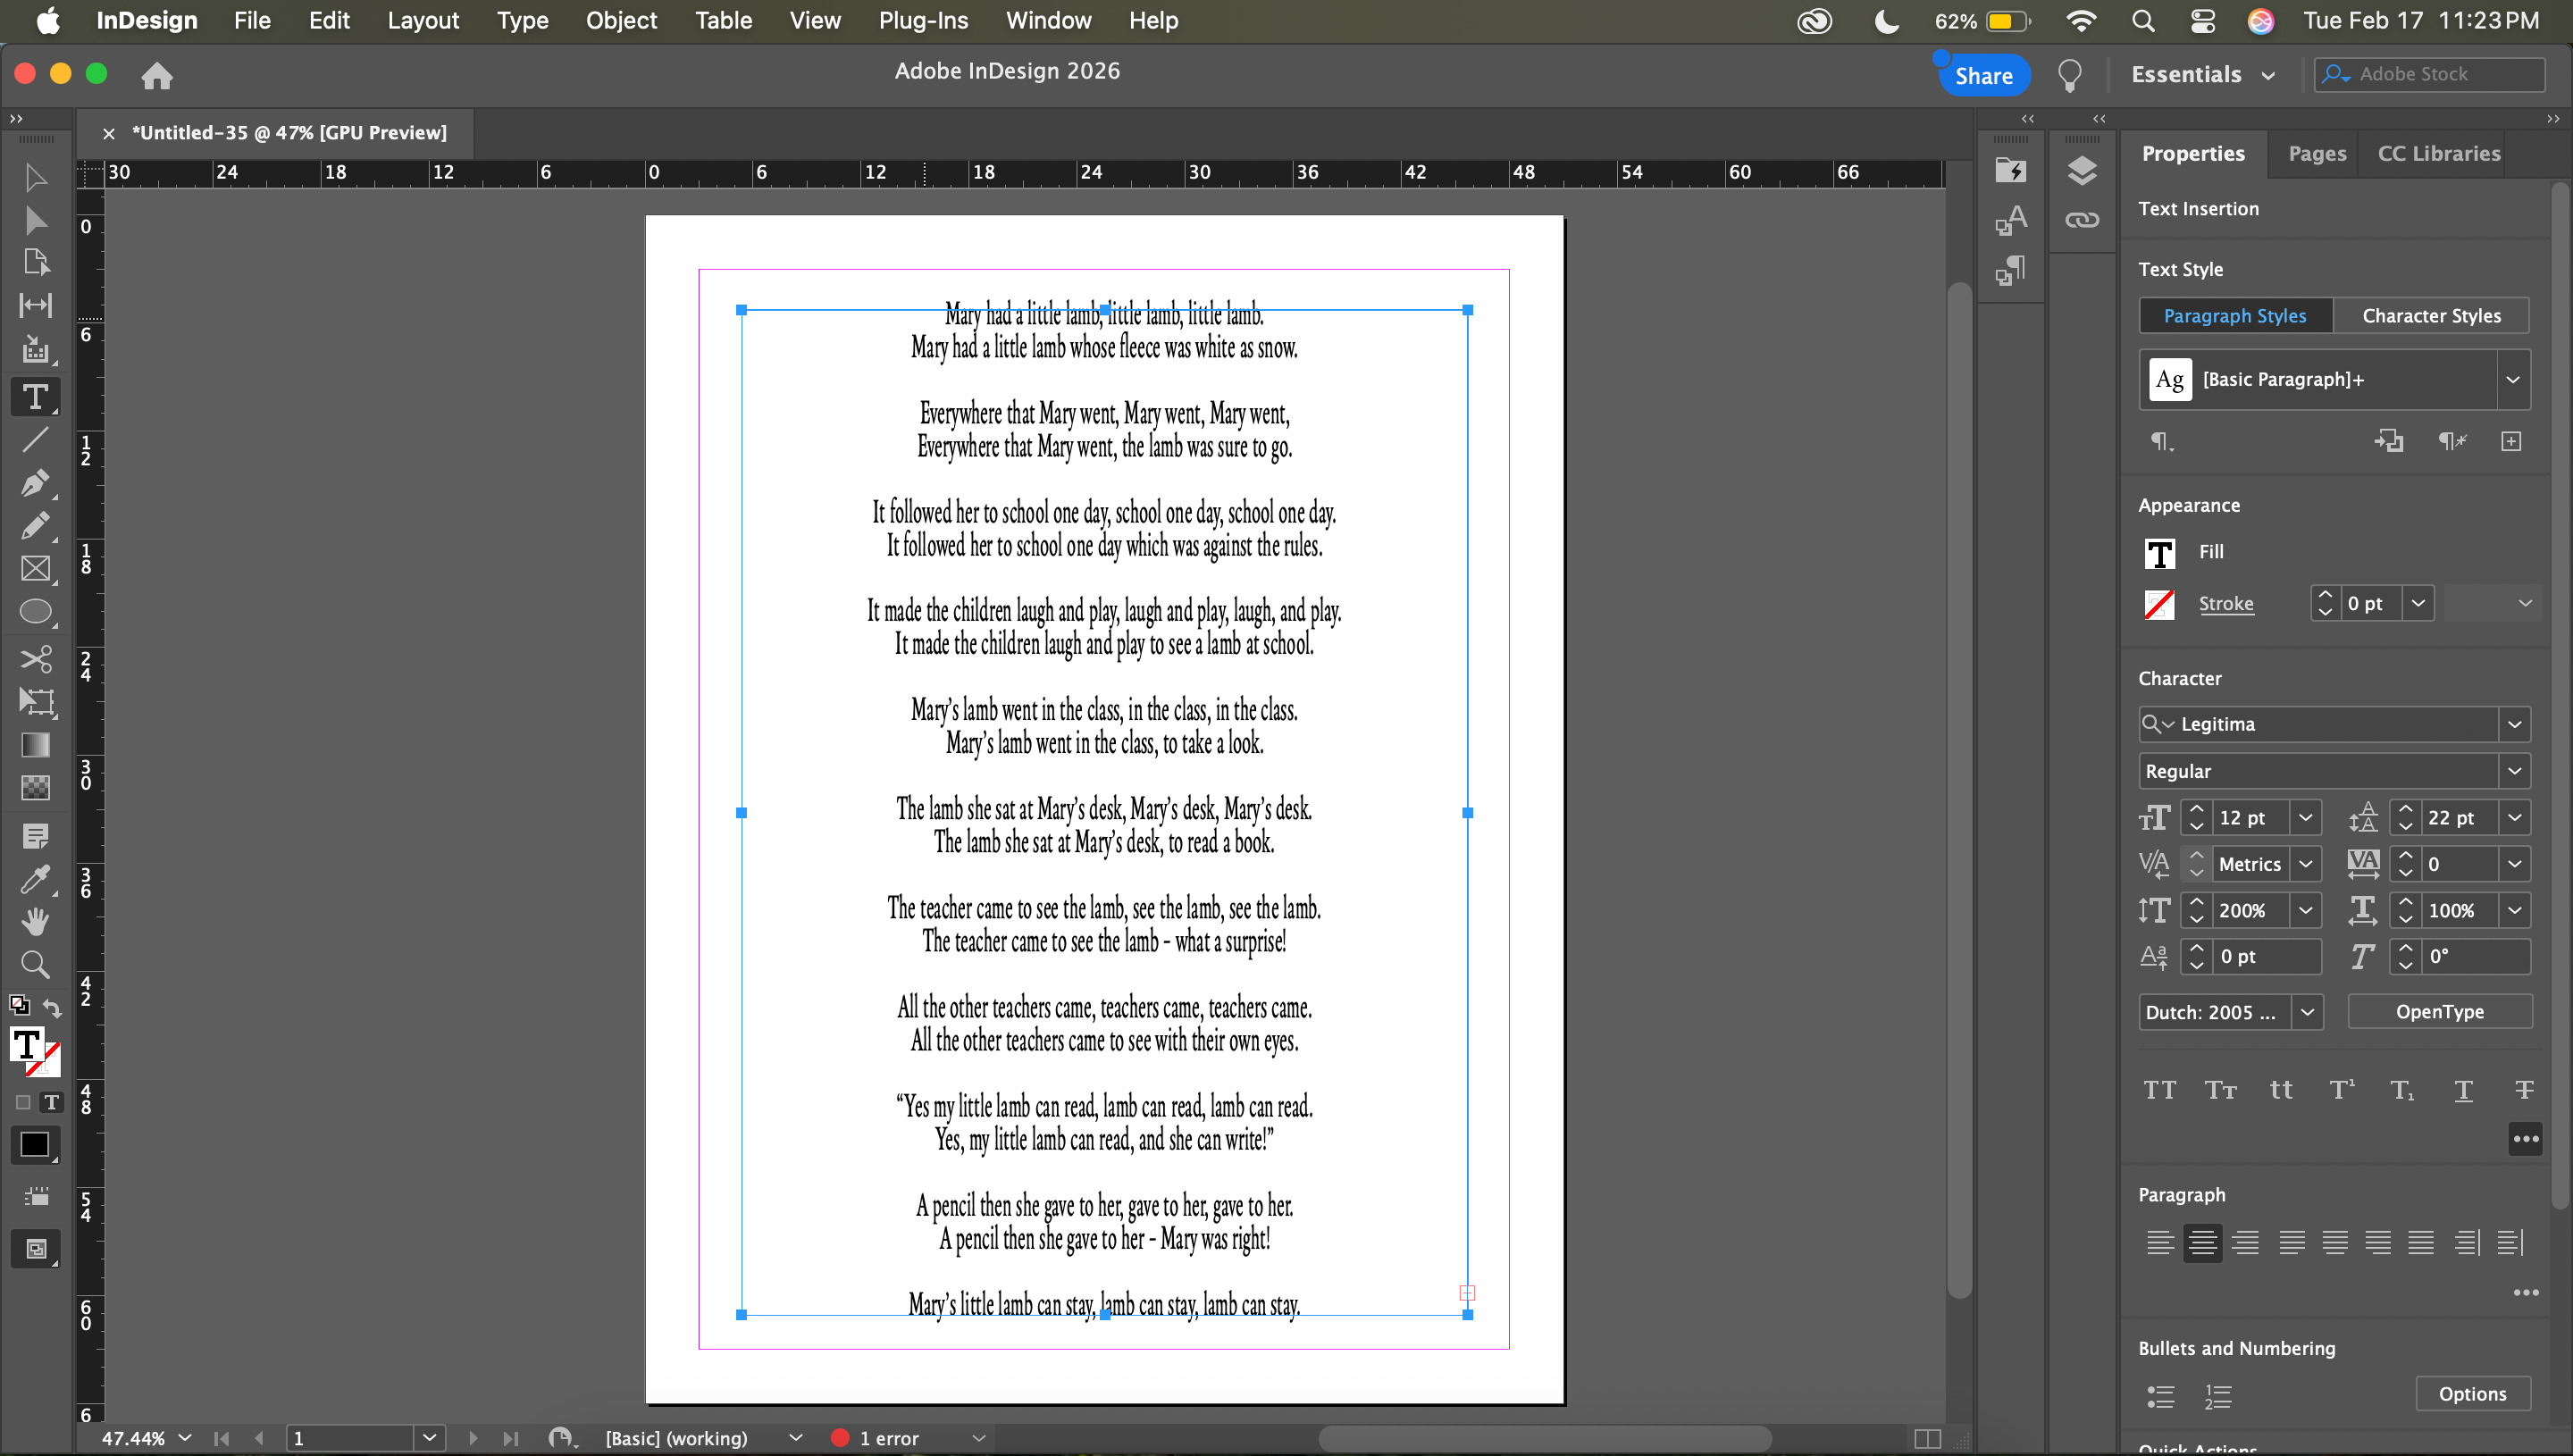The width and height of the screenshot is (2573, 1456).
Task: Select the Scissors tool
Action: (35, 659)
